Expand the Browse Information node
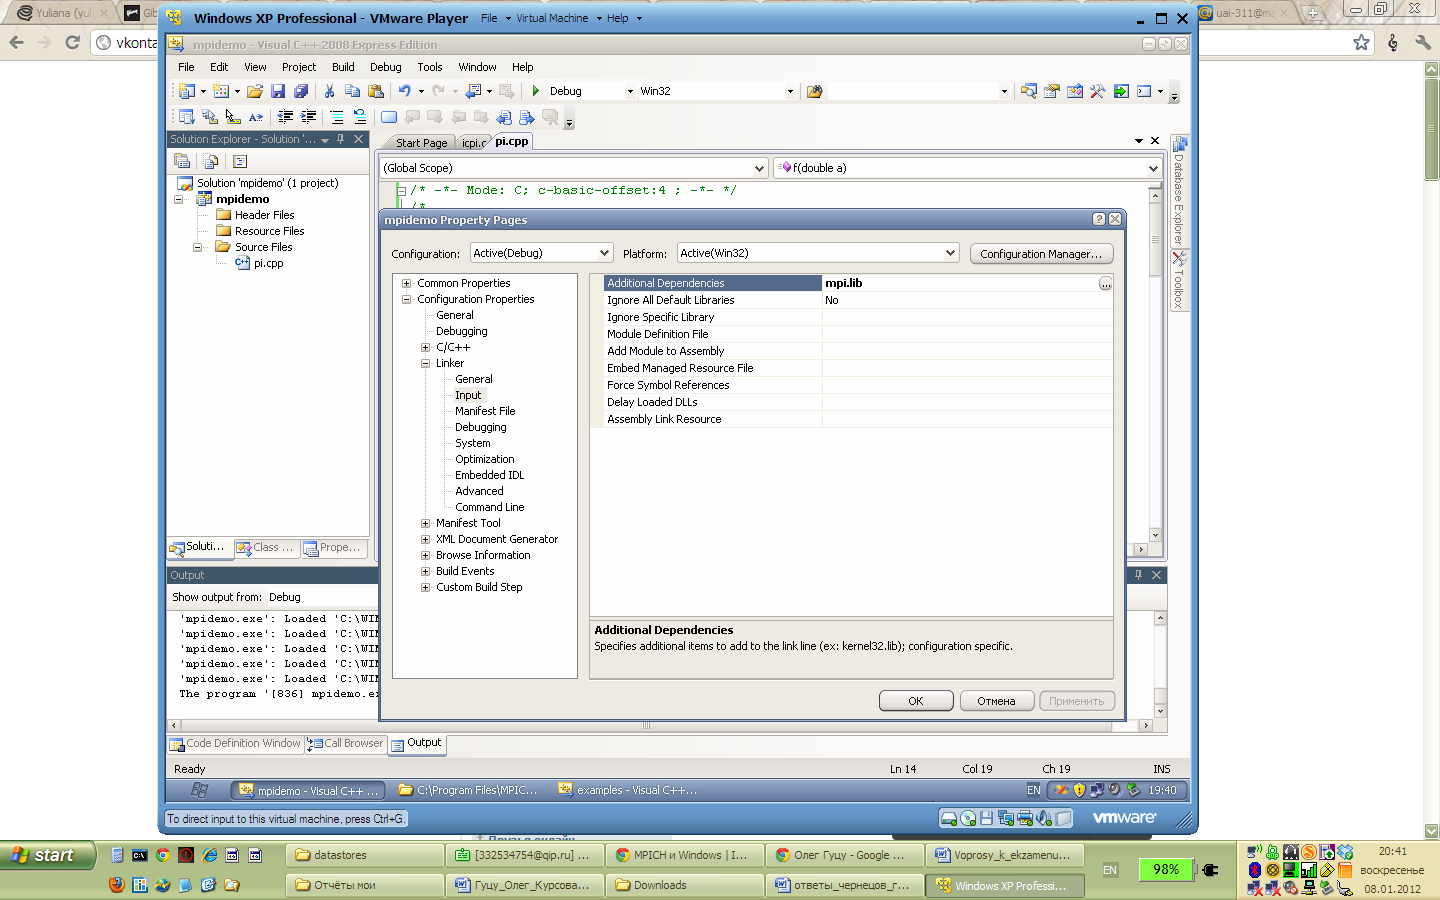This screenshot has height=900, width=1440. pyautogui.click(x=425, y=555)
